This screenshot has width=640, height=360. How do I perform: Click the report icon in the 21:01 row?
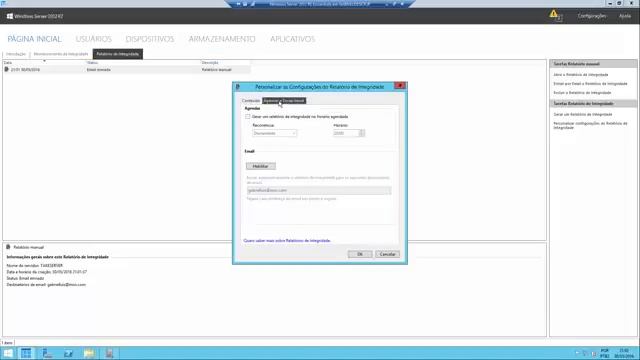6,70
